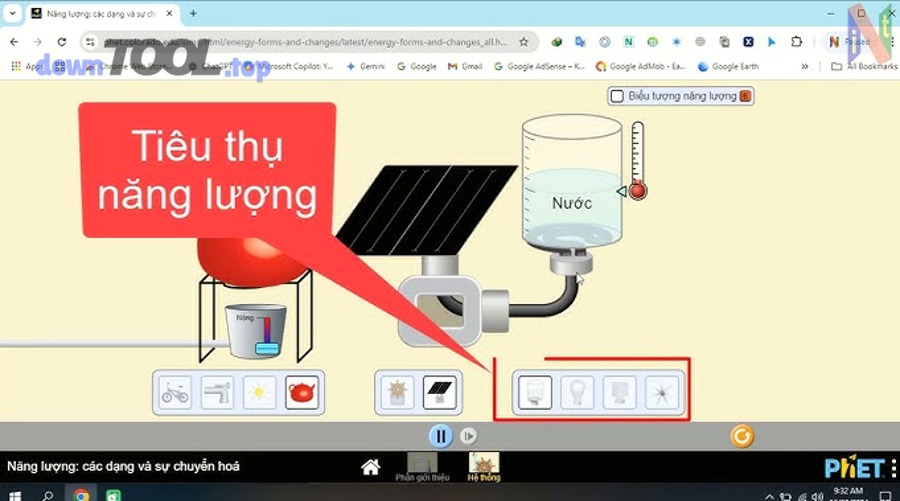900x501 pixels.
Task: Bookmark this page with the star icon
Action: point(523,42)
